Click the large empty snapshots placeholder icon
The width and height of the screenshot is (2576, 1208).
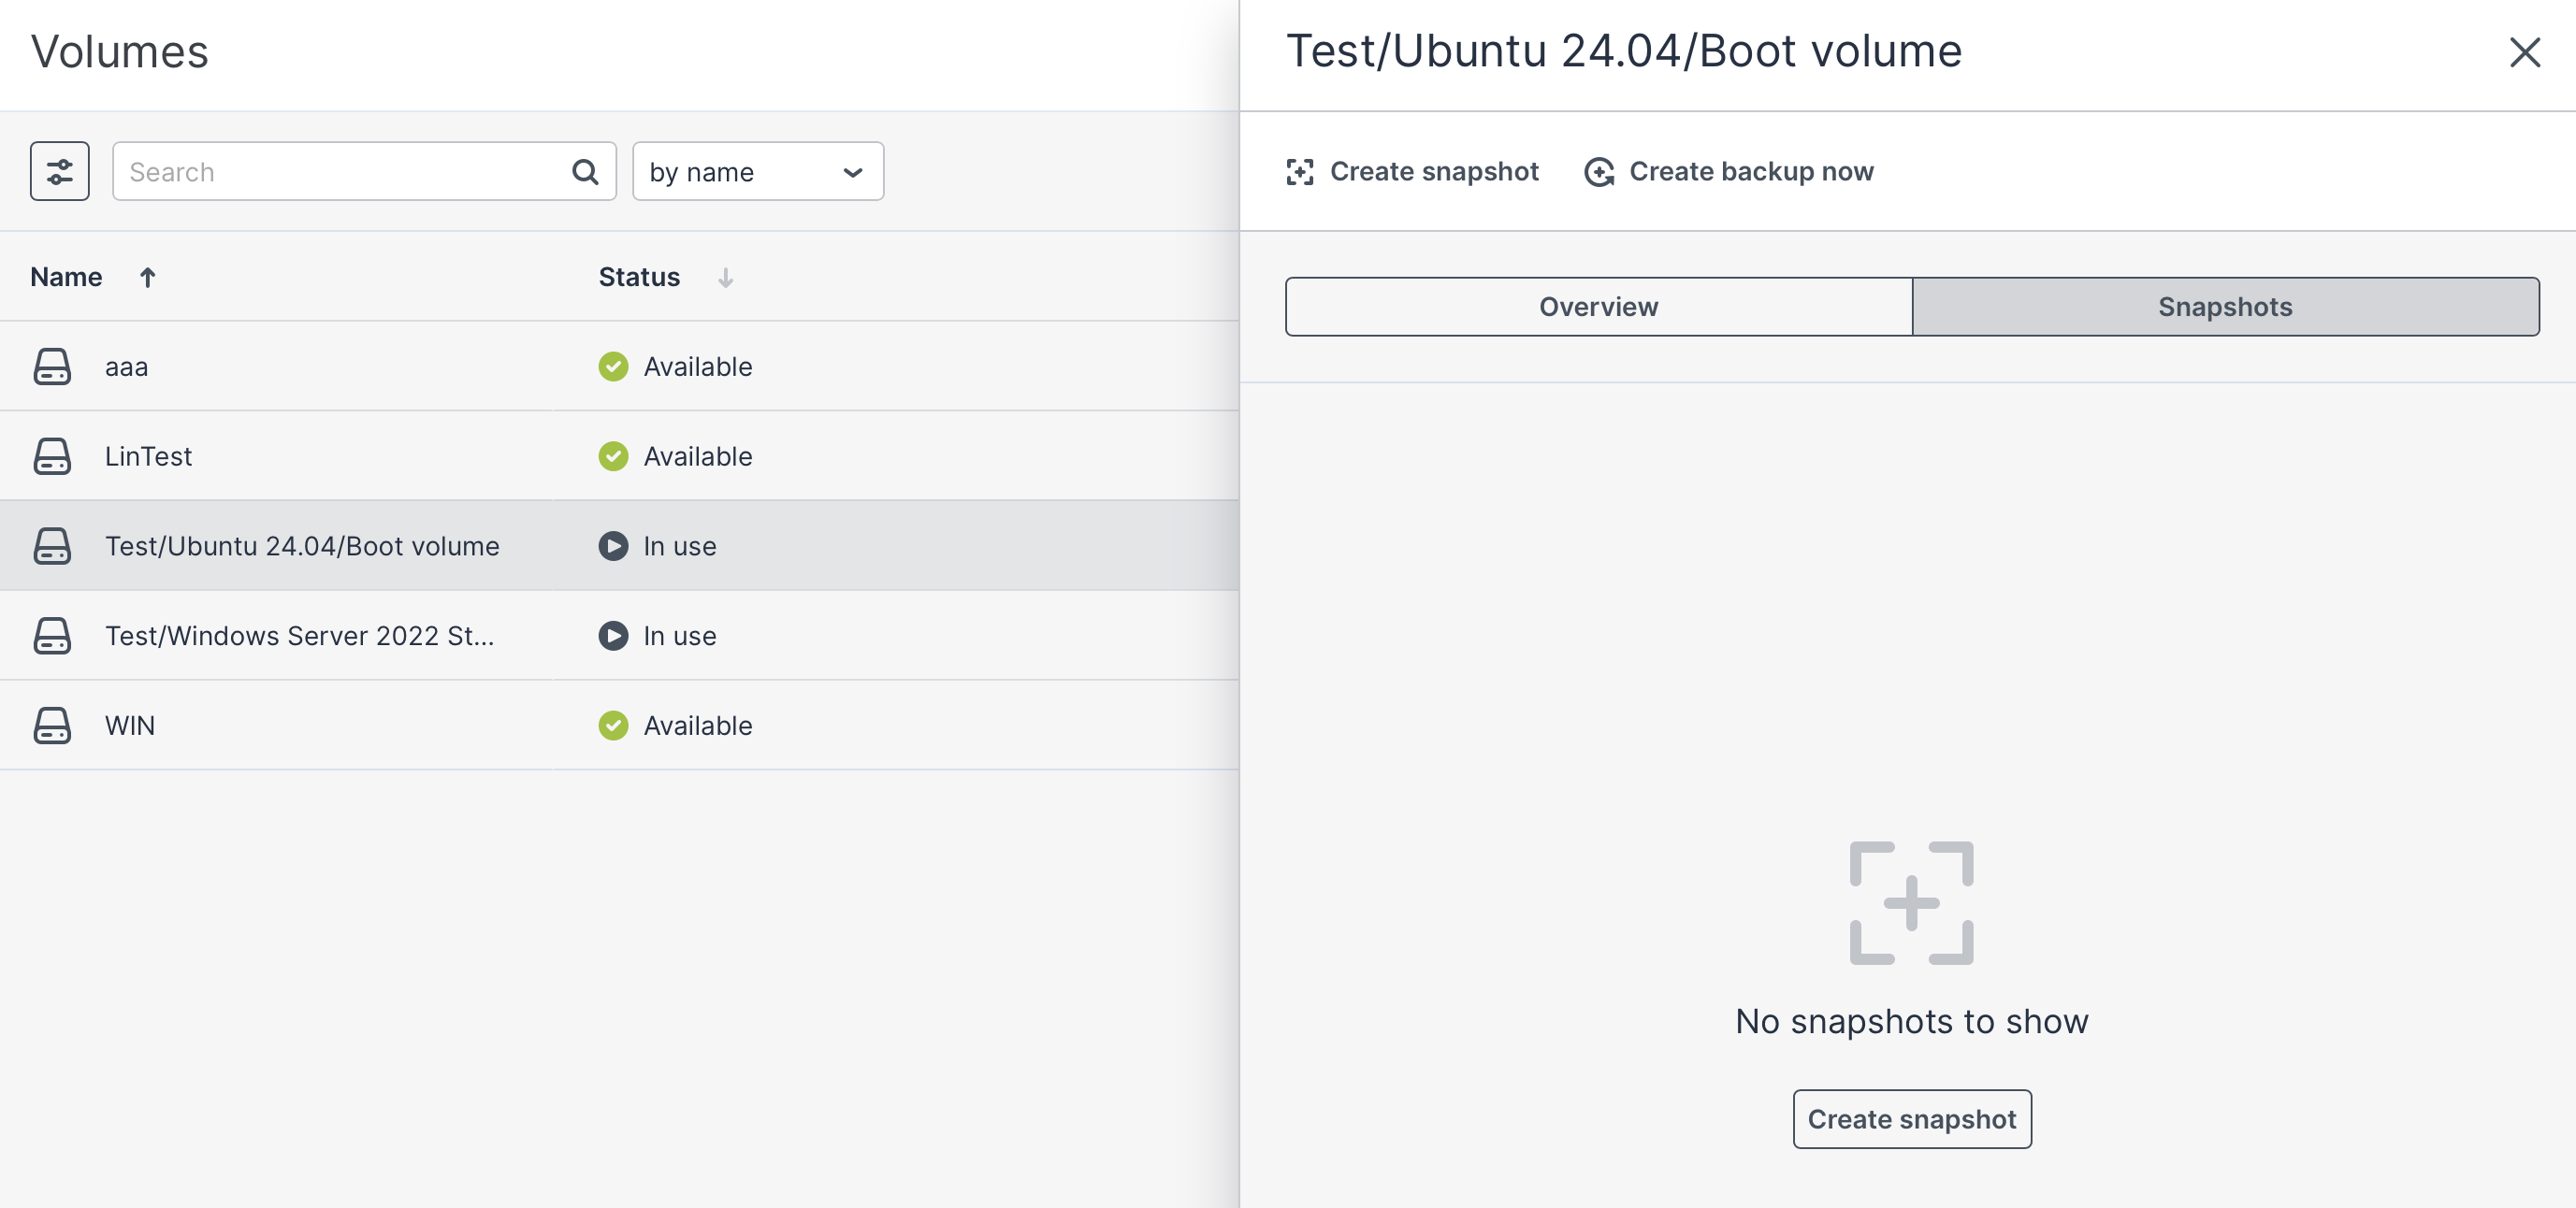click(1910, 902)
